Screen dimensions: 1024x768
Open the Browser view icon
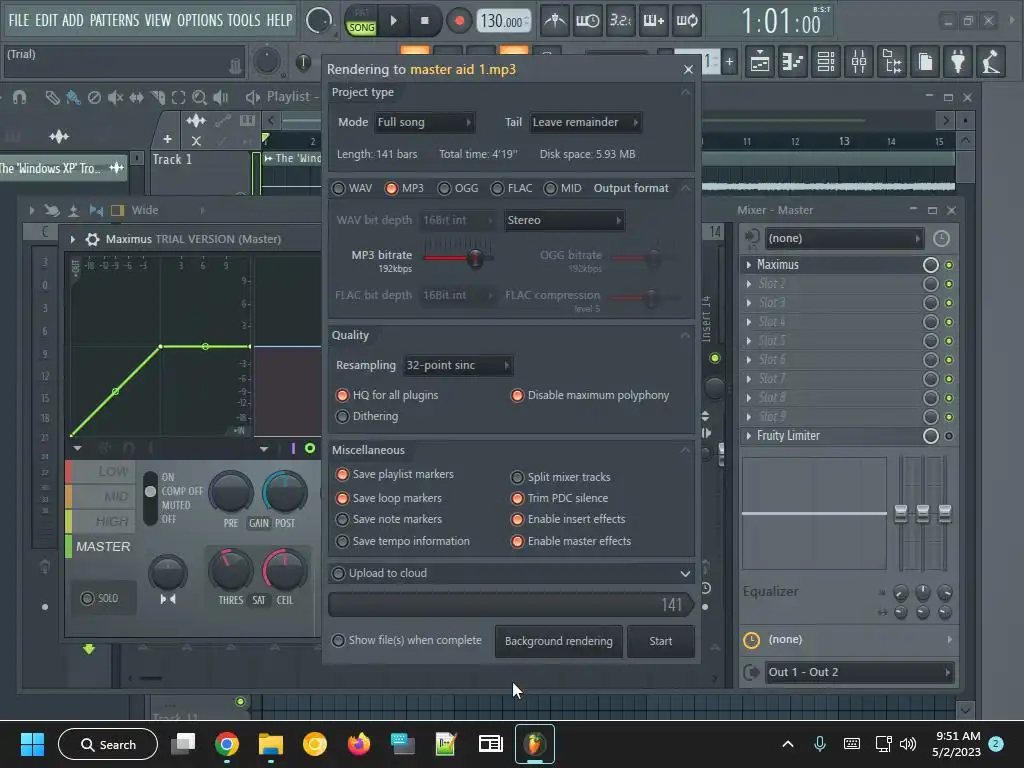(x=892, y=62)
